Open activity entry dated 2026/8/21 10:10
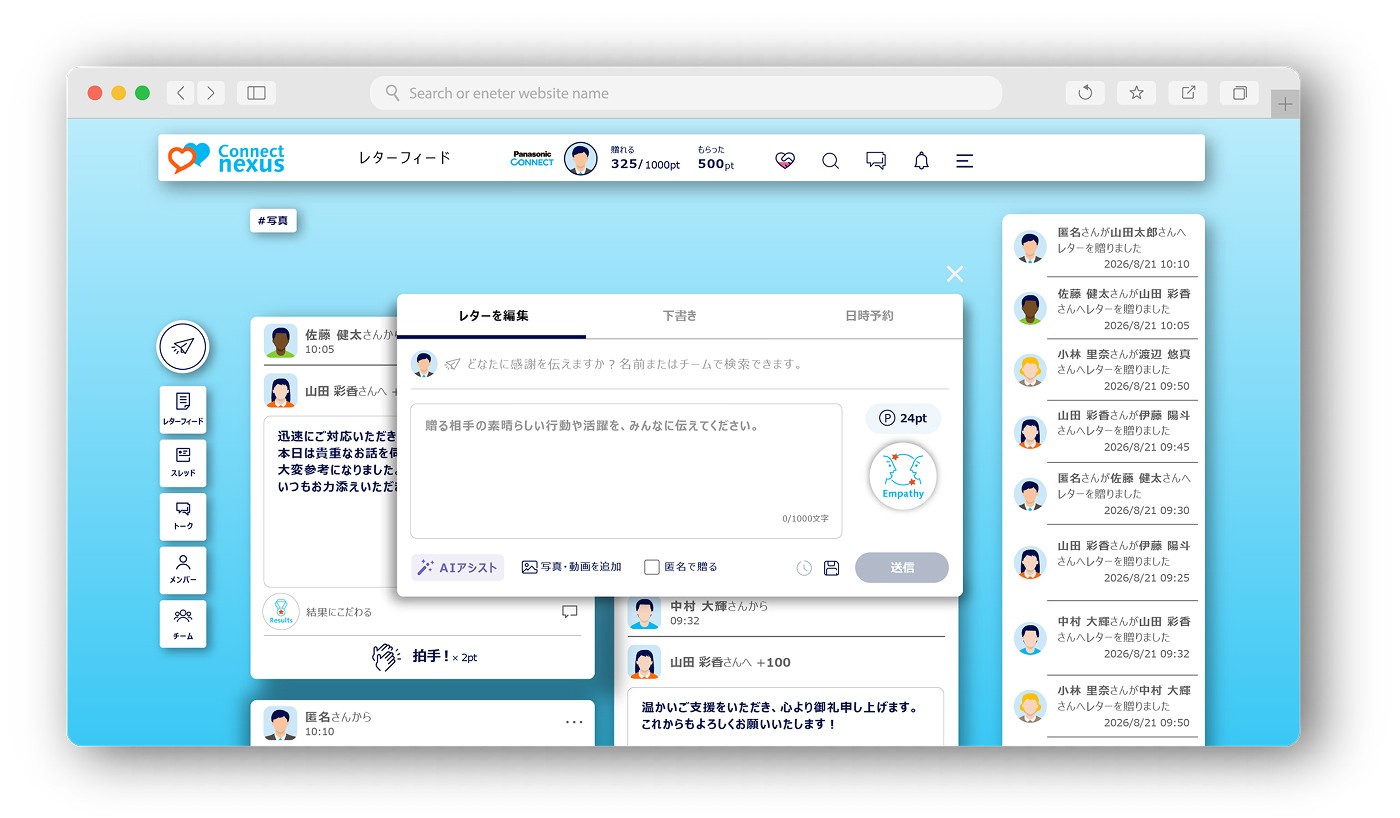 tap(1104, 248)
